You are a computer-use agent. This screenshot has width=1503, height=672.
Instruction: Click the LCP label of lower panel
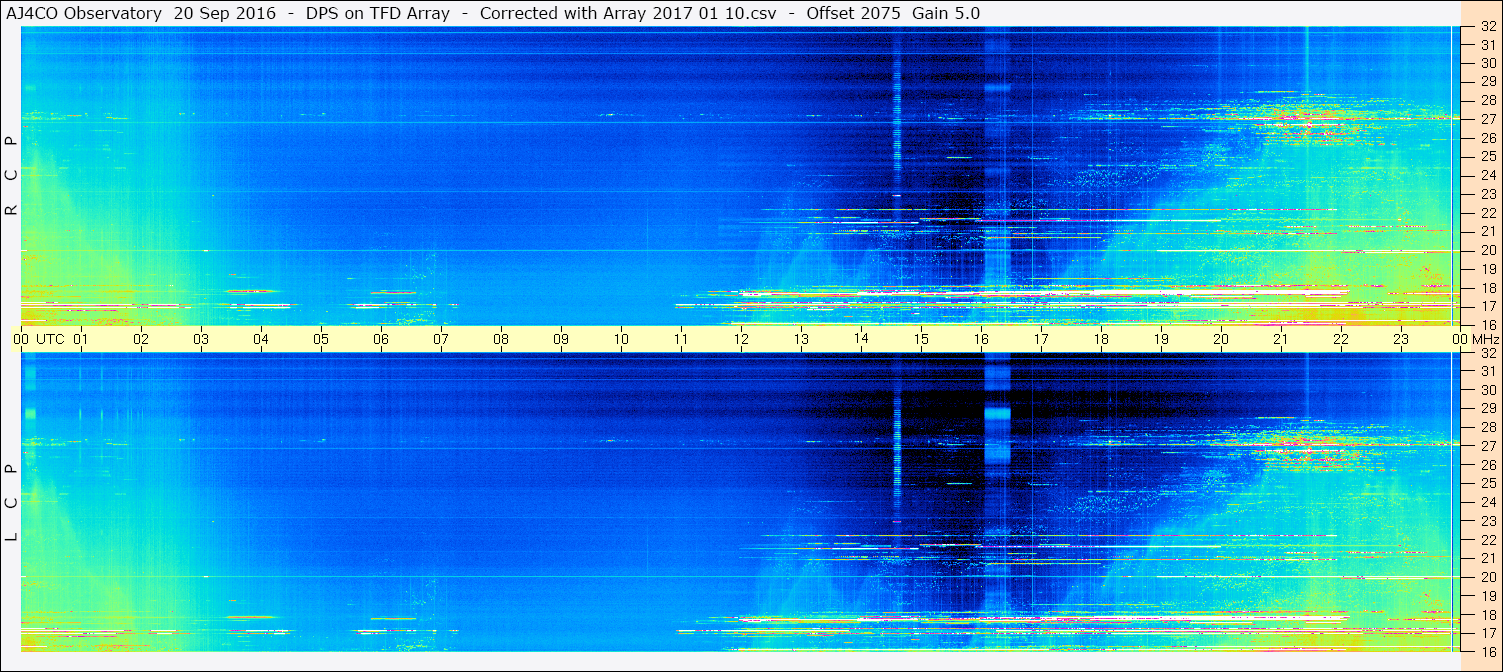point(11,502)
